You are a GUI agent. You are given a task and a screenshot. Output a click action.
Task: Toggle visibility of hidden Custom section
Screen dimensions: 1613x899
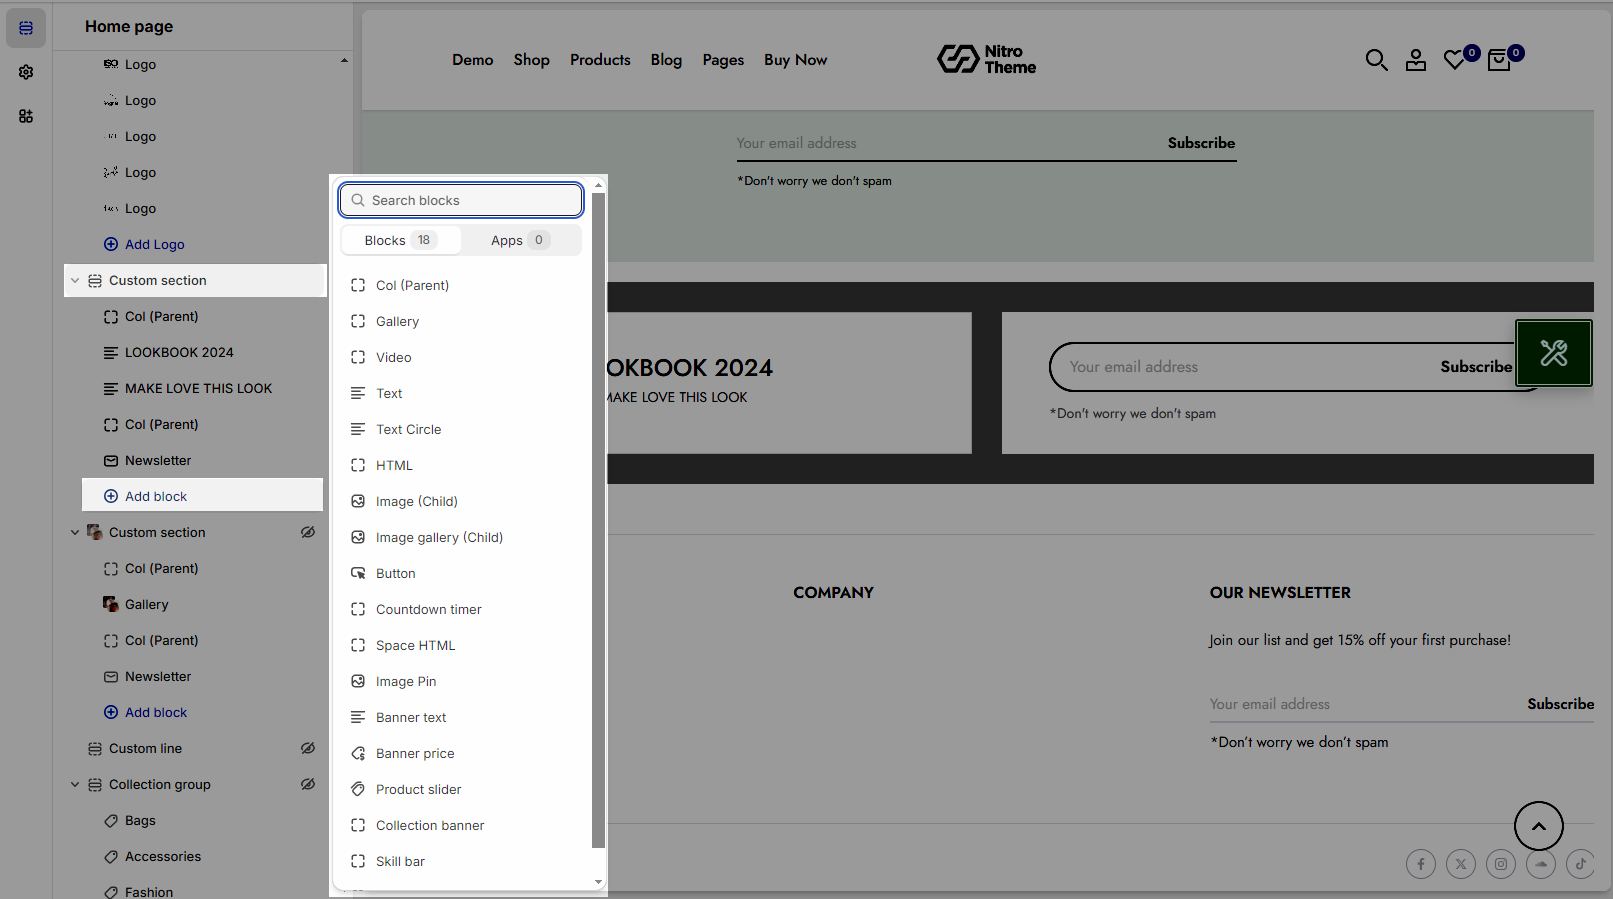click(x=308, y=532)
